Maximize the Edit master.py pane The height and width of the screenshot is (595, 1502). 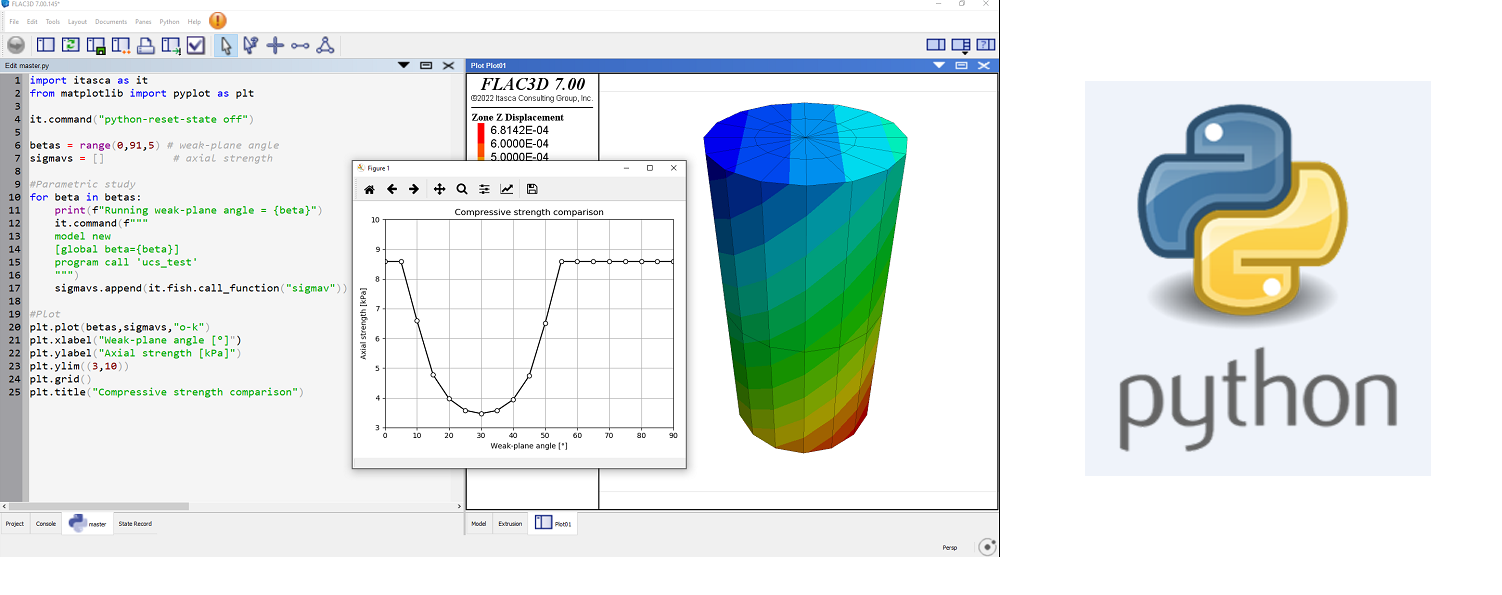pyautogui.click(x=426, y=65)
